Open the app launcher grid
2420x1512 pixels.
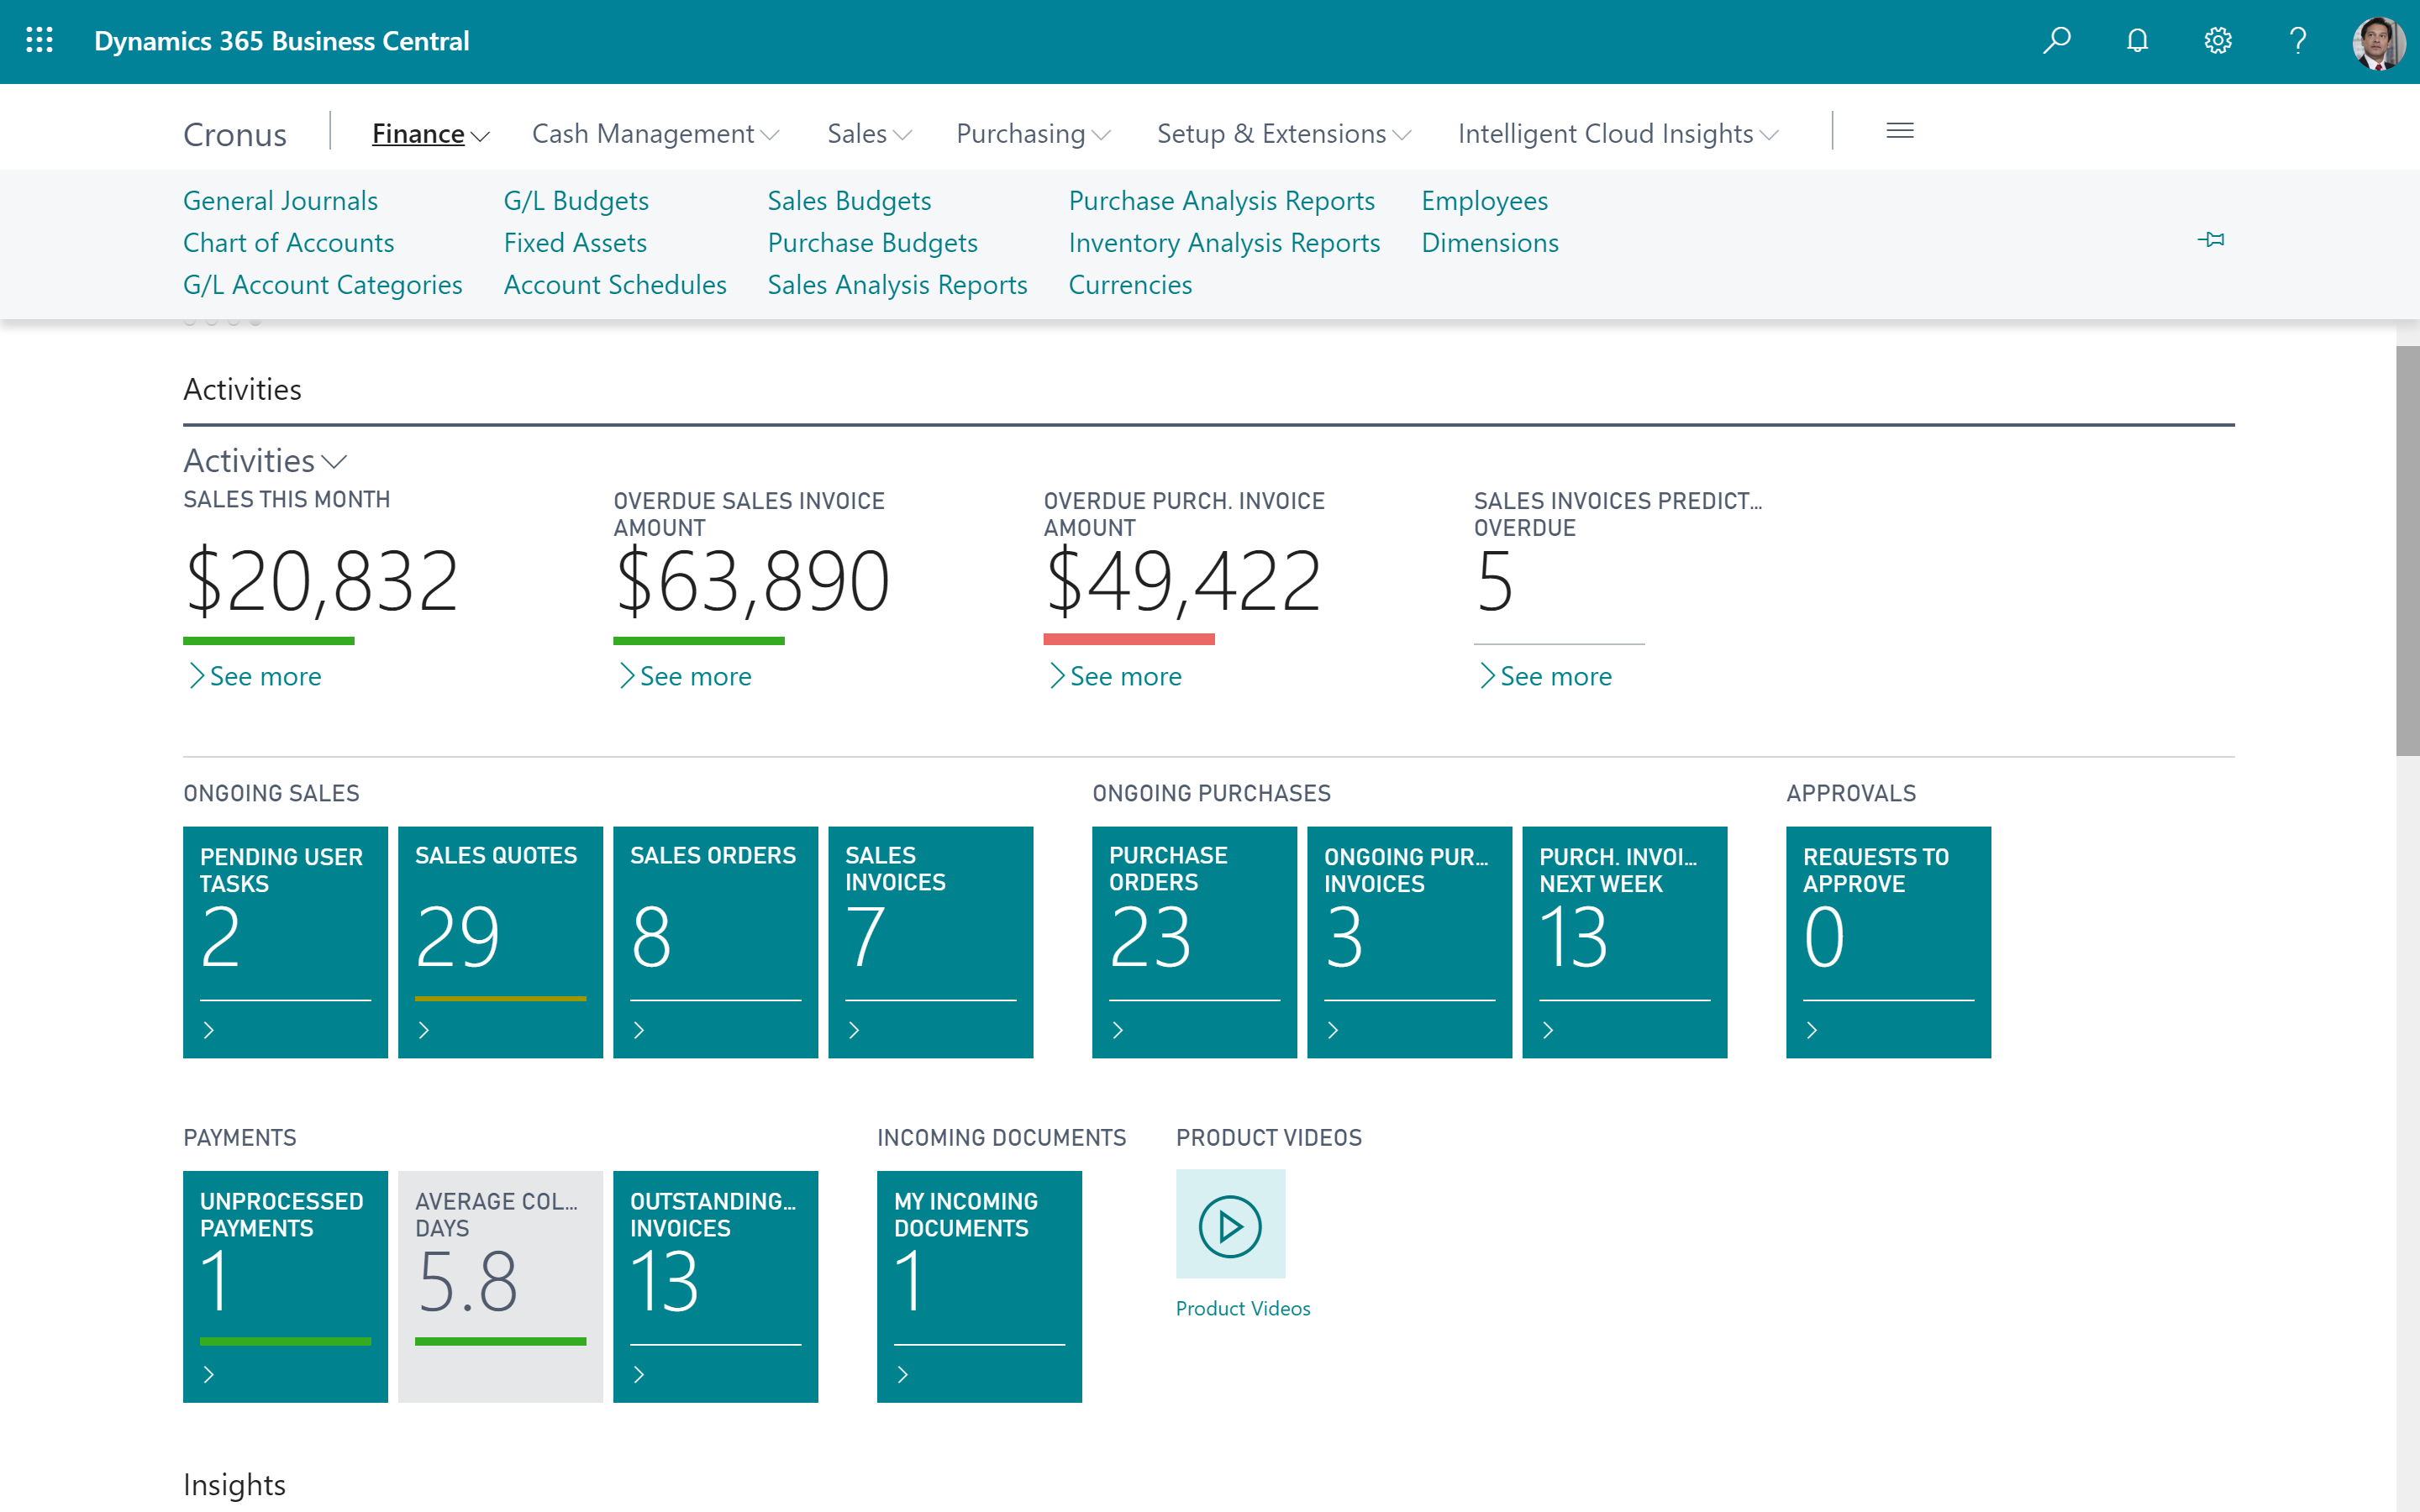tap(40, 40)
